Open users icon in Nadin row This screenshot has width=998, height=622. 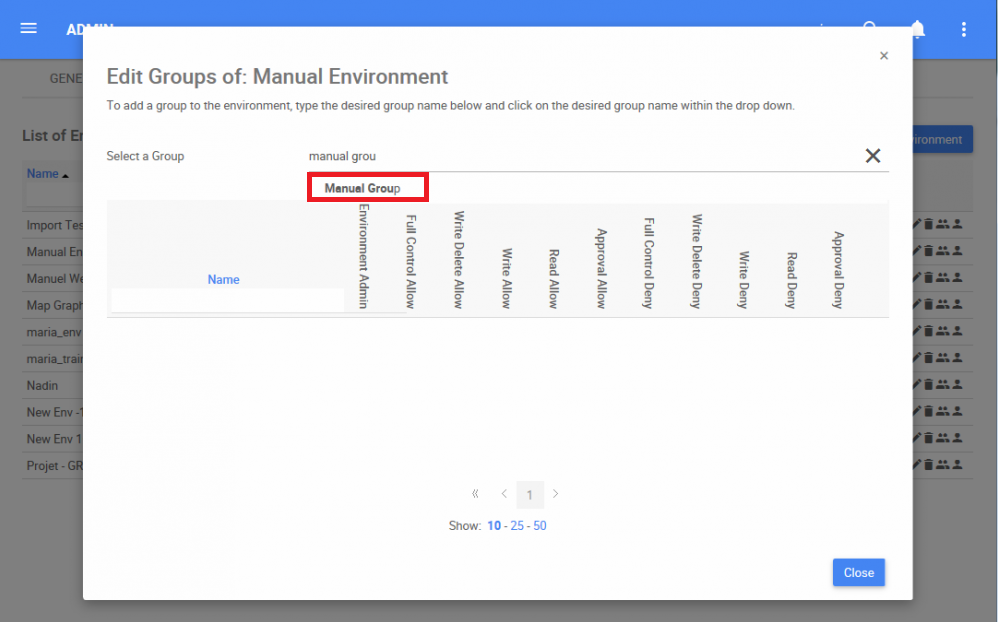point(957,385)
